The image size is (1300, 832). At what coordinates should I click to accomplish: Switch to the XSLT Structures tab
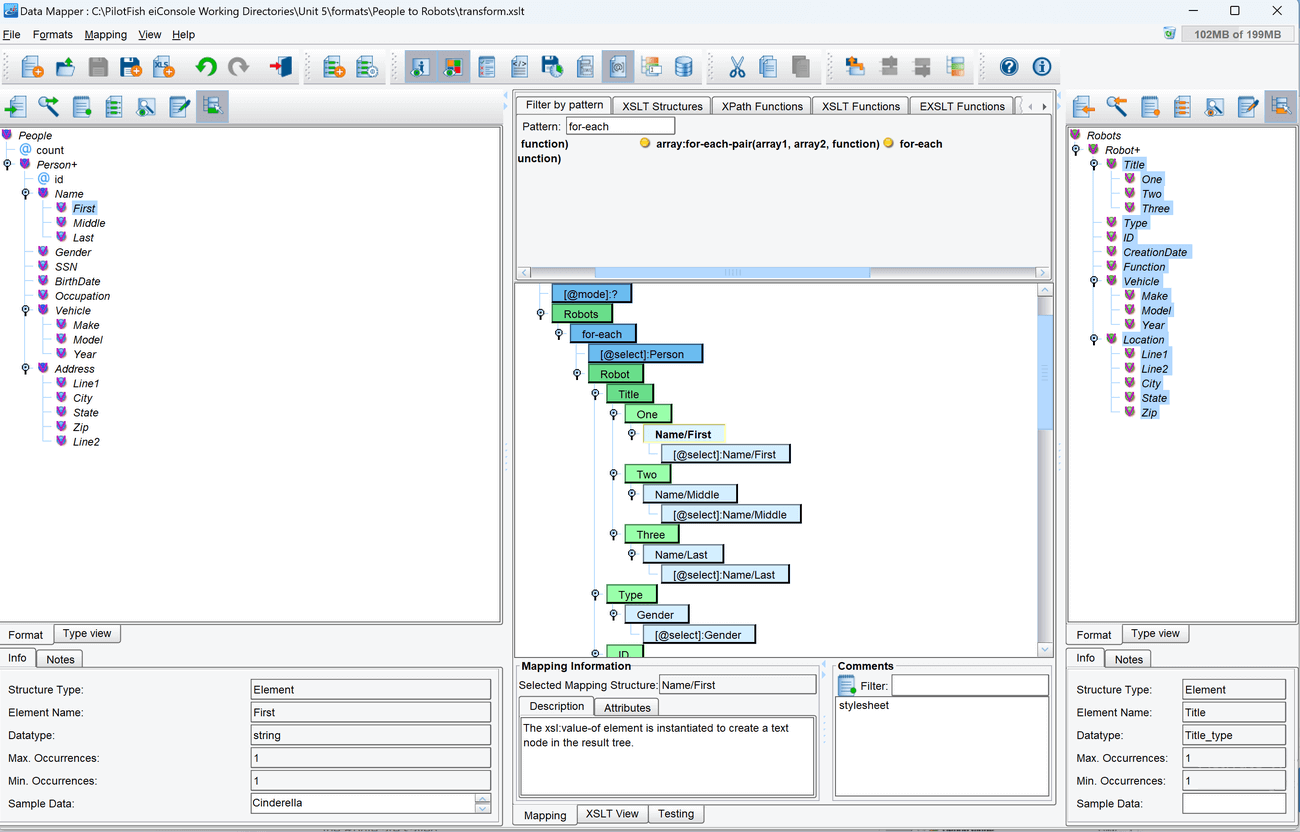click(662, 106)
